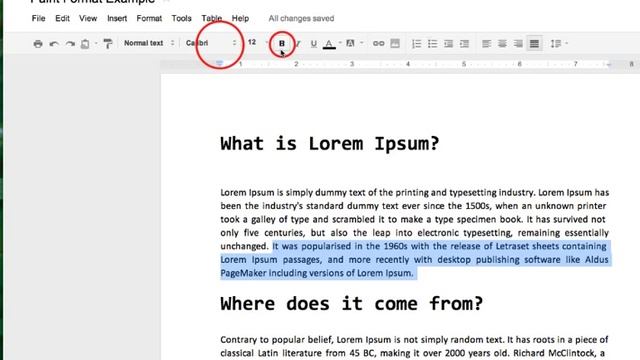Click the insert comment icon
The height and width of the screenshot is (360, 640).
click(395, 43)
